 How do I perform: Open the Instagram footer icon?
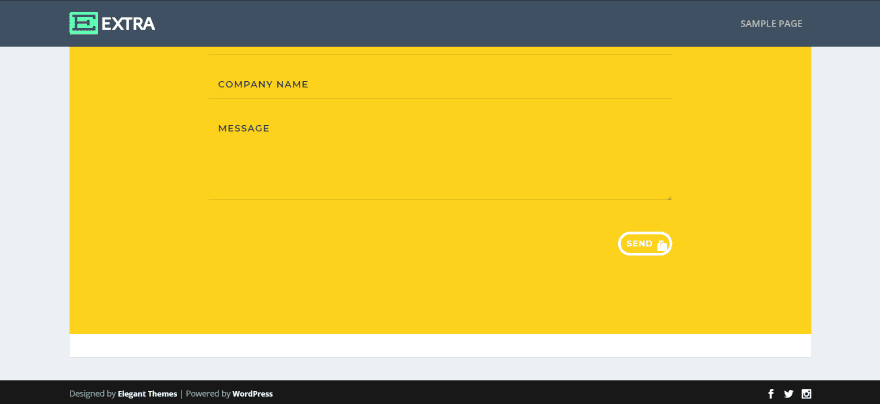click(806, 394)
